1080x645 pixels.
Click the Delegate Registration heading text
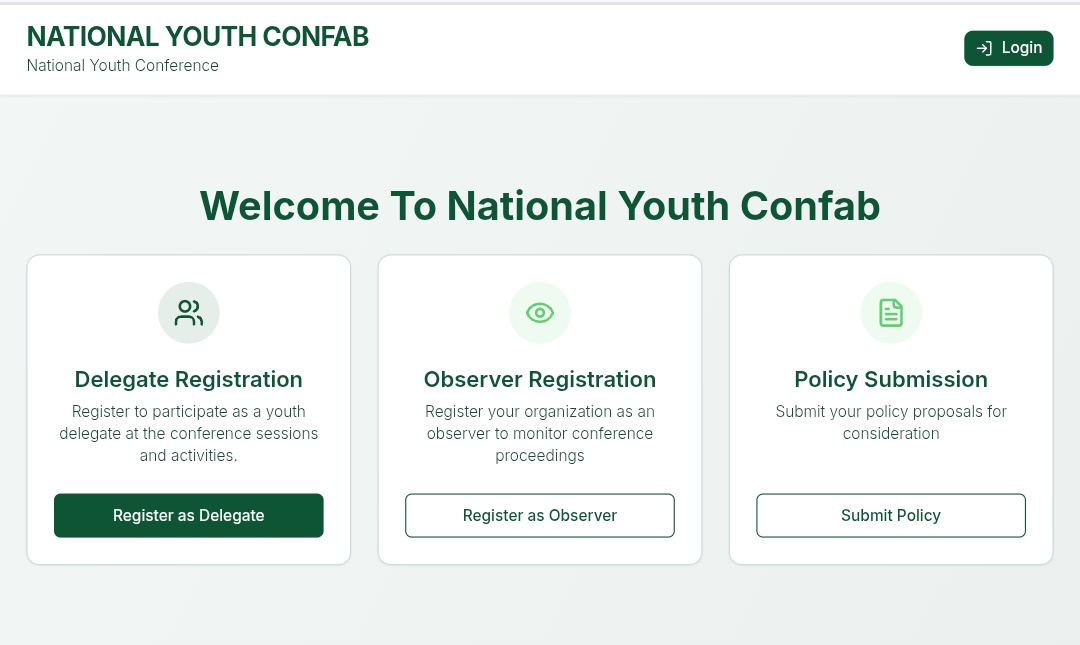pyautogui.click(x=189, y=380)
